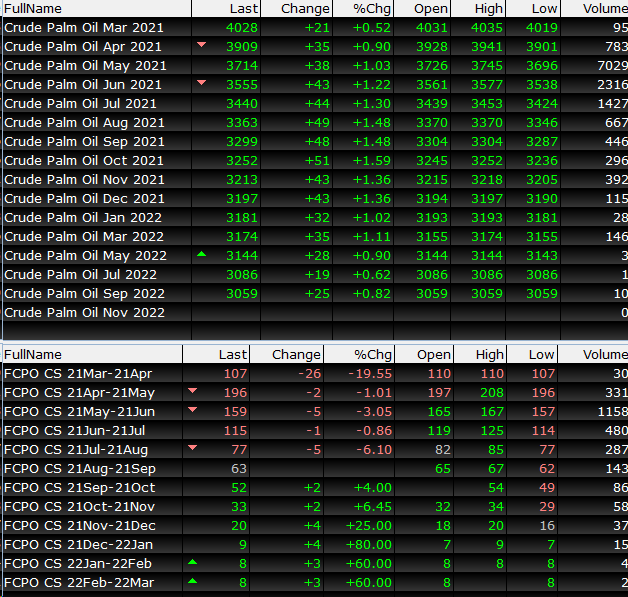Click down-tick arrow on Crude Palm Oil Apr 2021
The width and height of the screenshot is (628, 597).
201,45
